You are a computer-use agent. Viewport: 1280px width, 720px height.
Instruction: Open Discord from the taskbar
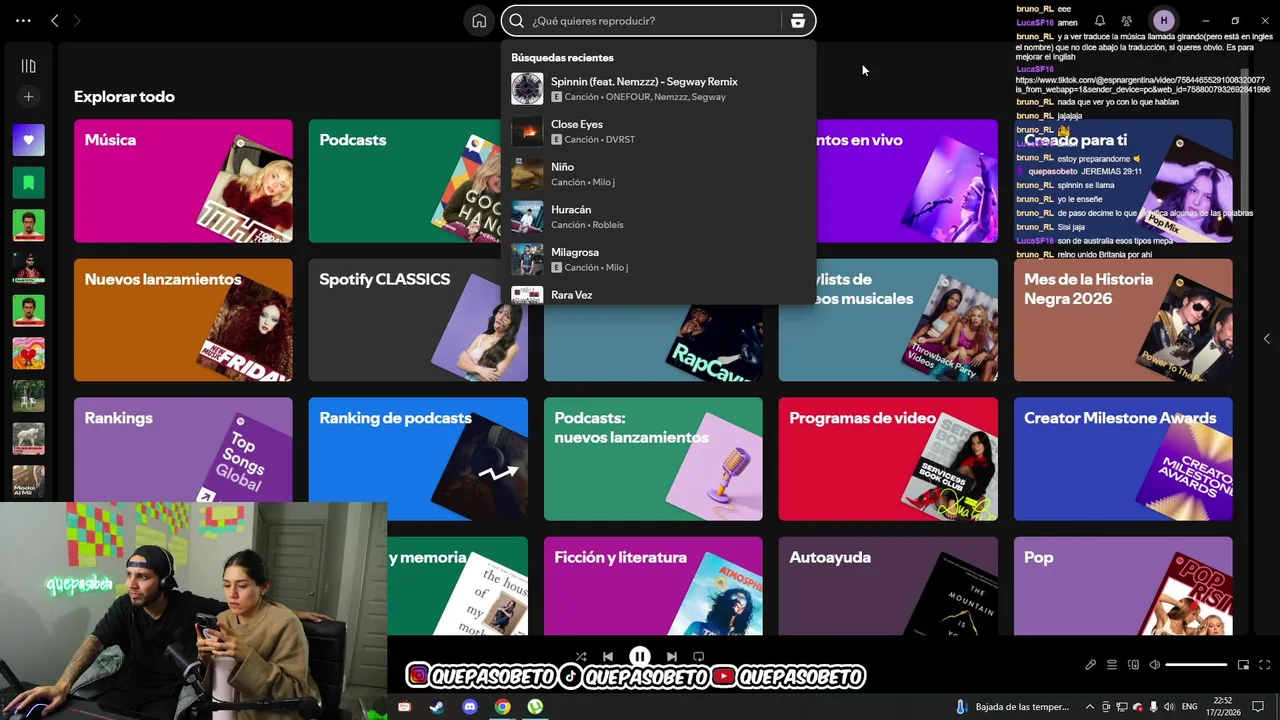tap(470, 707)
